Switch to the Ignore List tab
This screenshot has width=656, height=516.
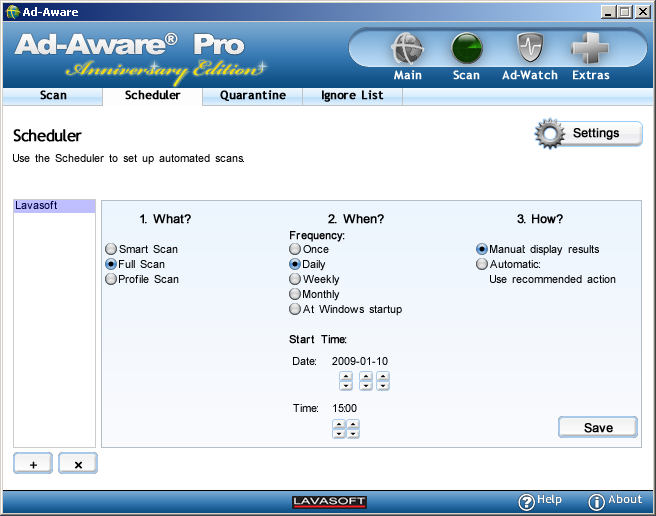(352, 95)
